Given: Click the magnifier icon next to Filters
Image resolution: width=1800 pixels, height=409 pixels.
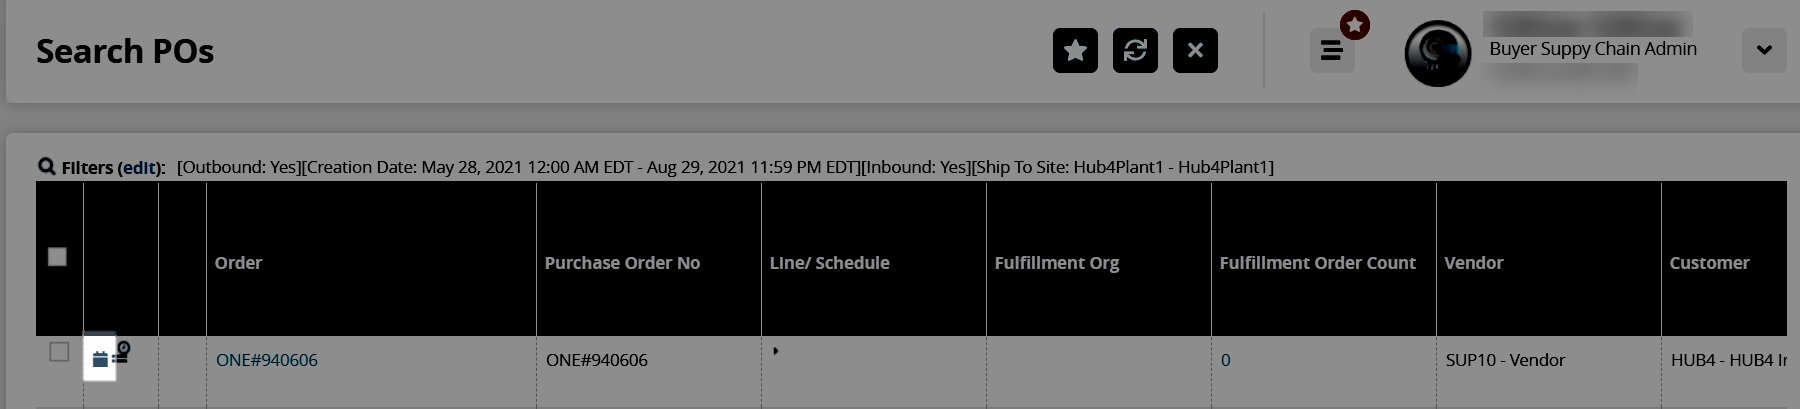Looking at the screenshot, I should tap(46, 166).
